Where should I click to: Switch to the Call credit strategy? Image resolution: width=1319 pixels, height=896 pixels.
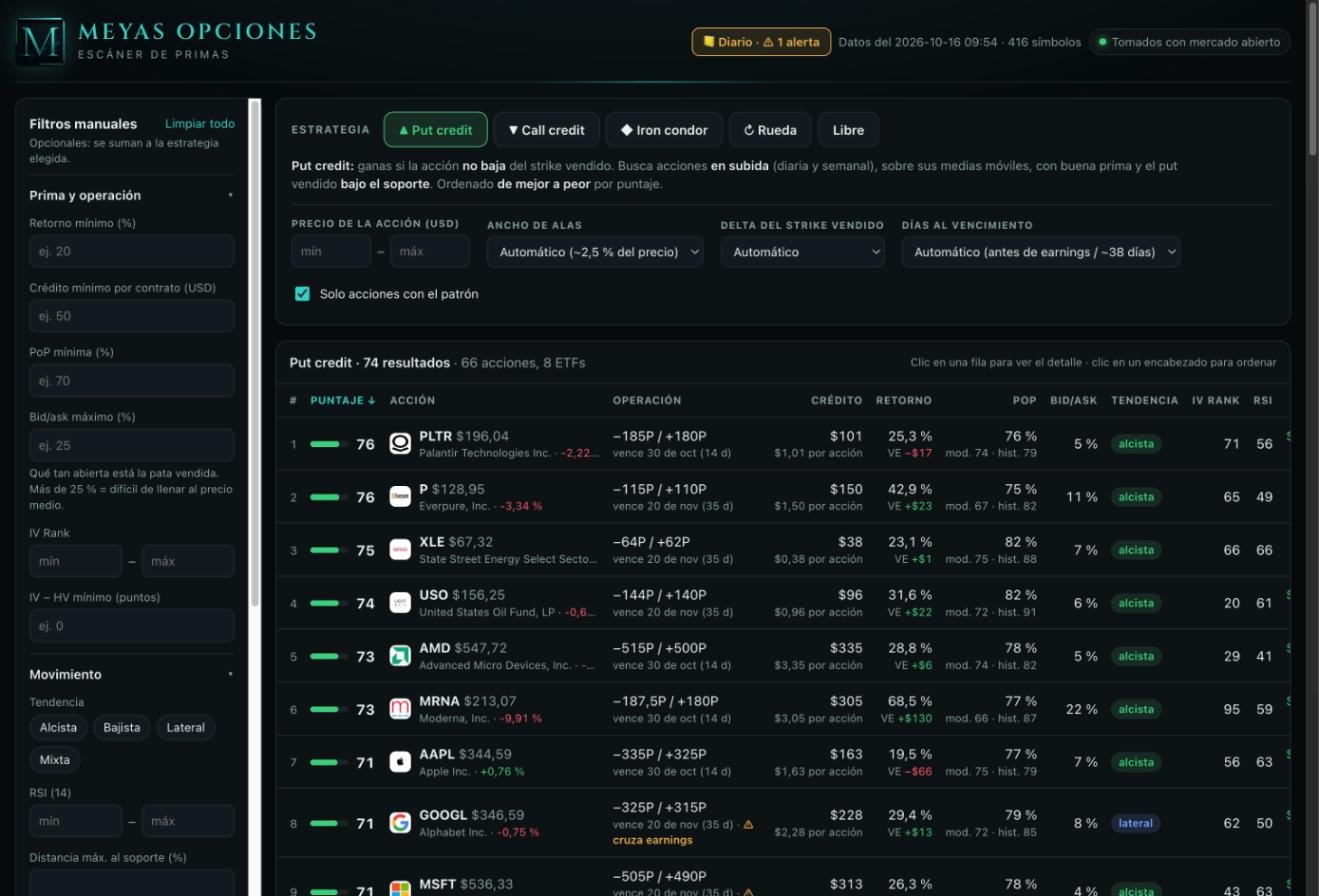point(546,130)
